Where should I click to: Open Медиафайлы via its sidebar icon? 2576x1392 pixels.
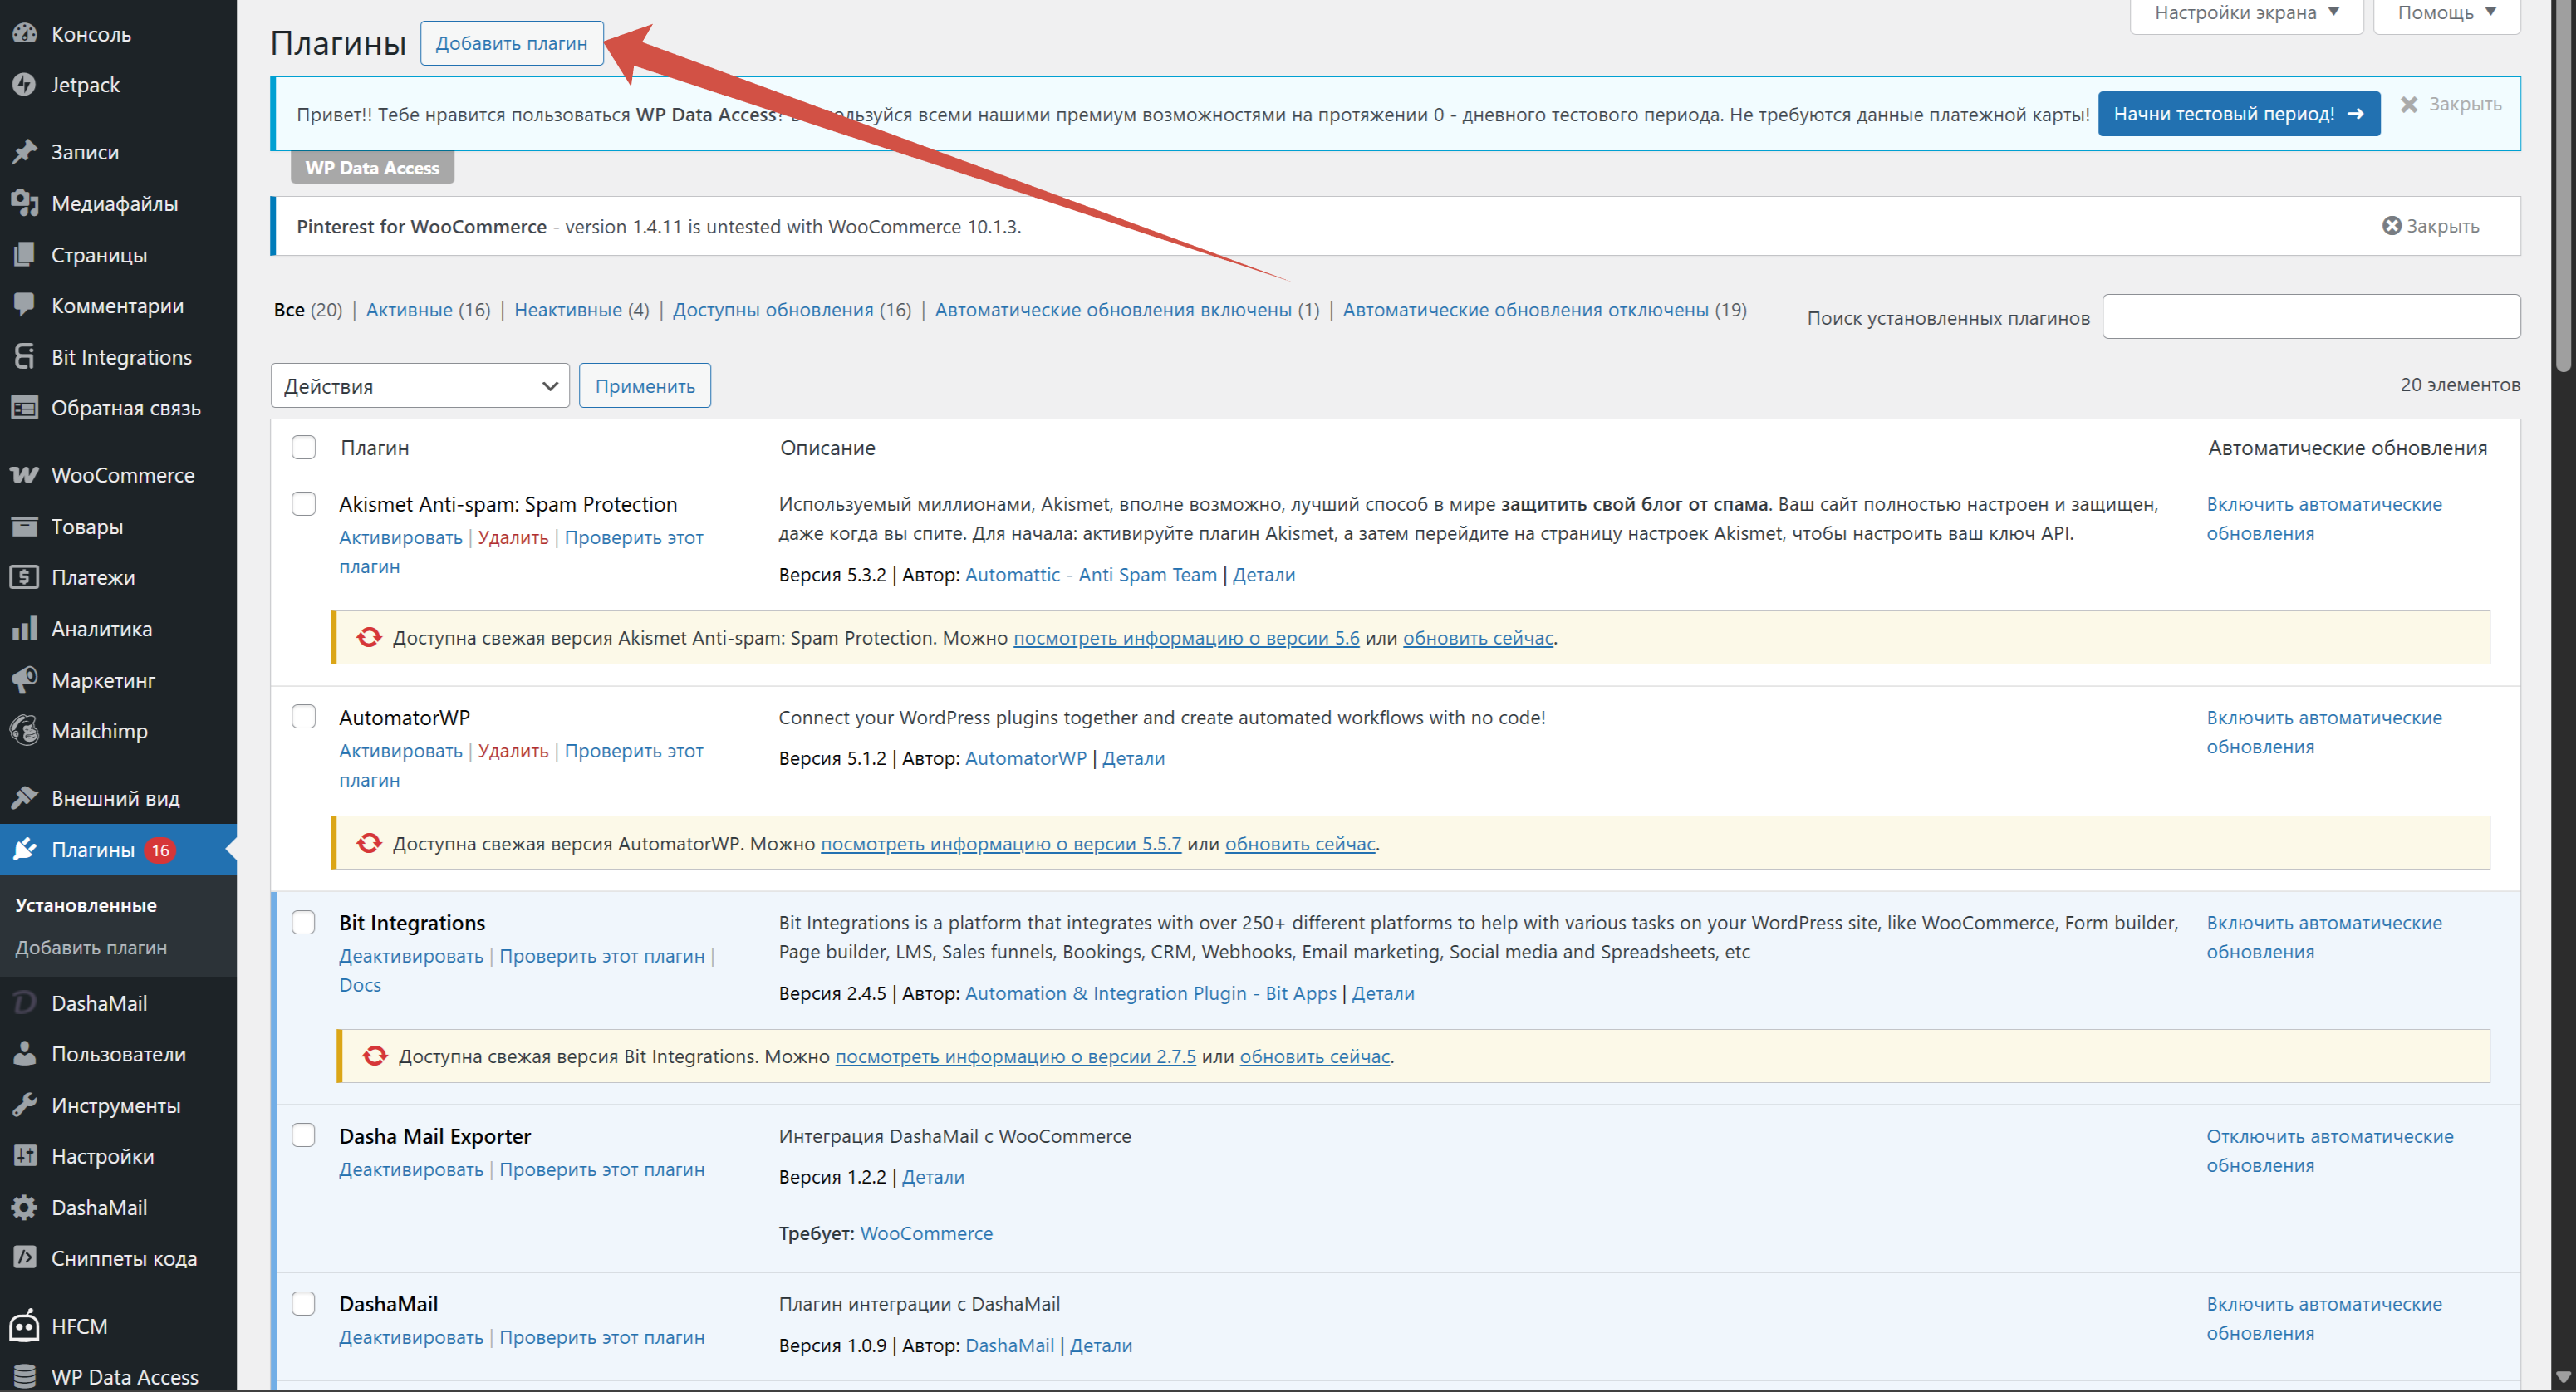tap(24, 204)
